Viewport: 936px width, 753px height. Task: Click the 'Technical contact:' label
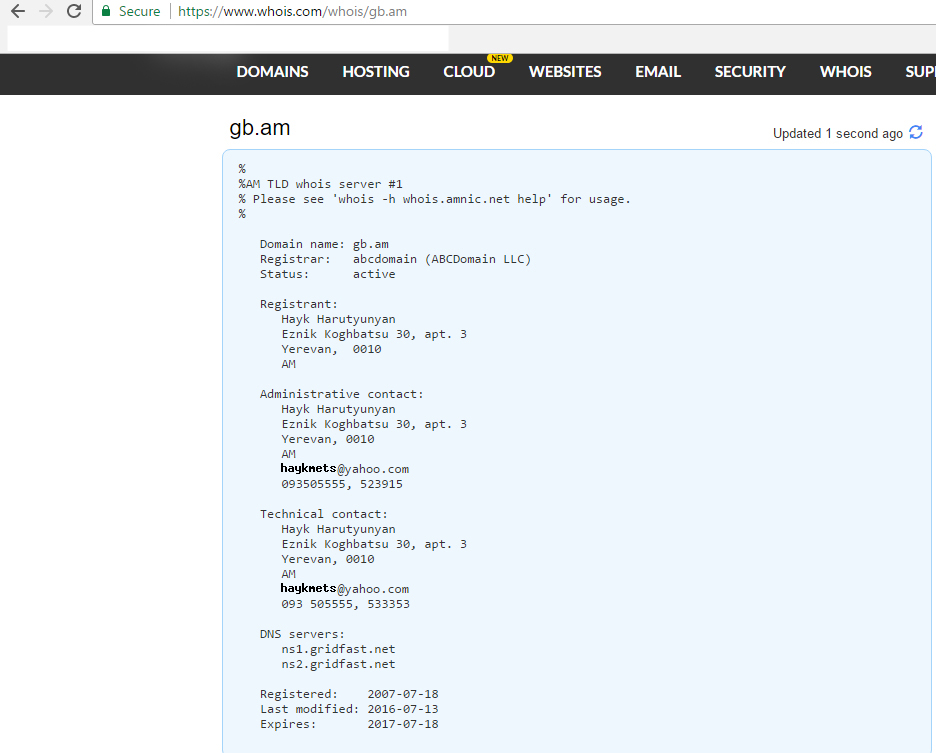324,514
